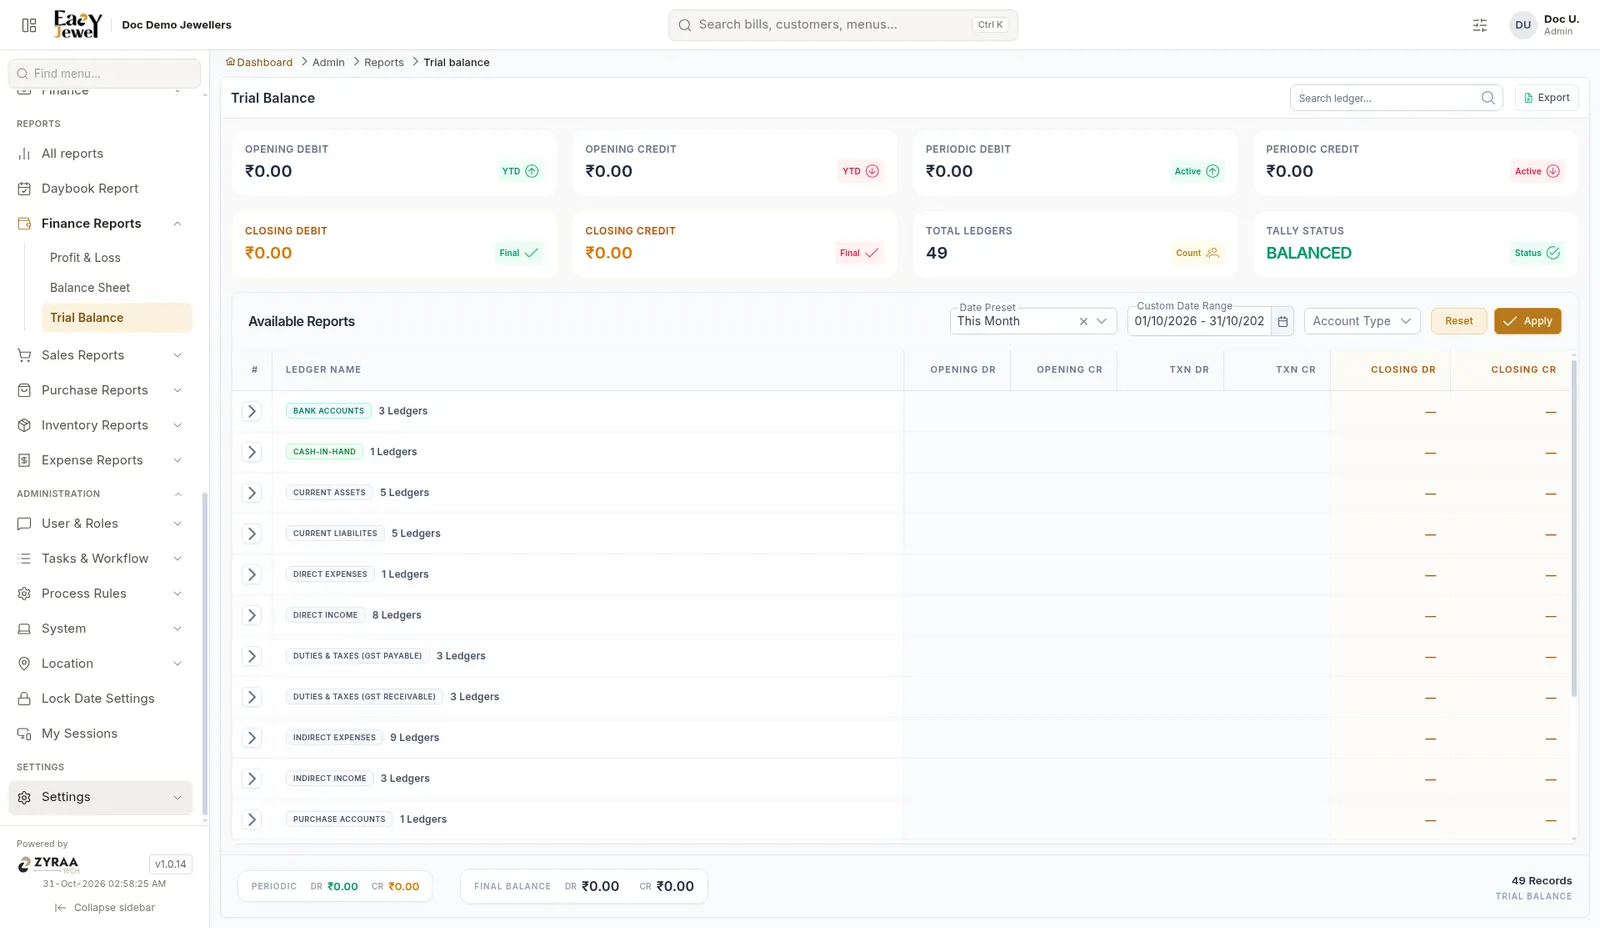
Task: Open My Sessions from sidebar
Action: tap(79, 733)
